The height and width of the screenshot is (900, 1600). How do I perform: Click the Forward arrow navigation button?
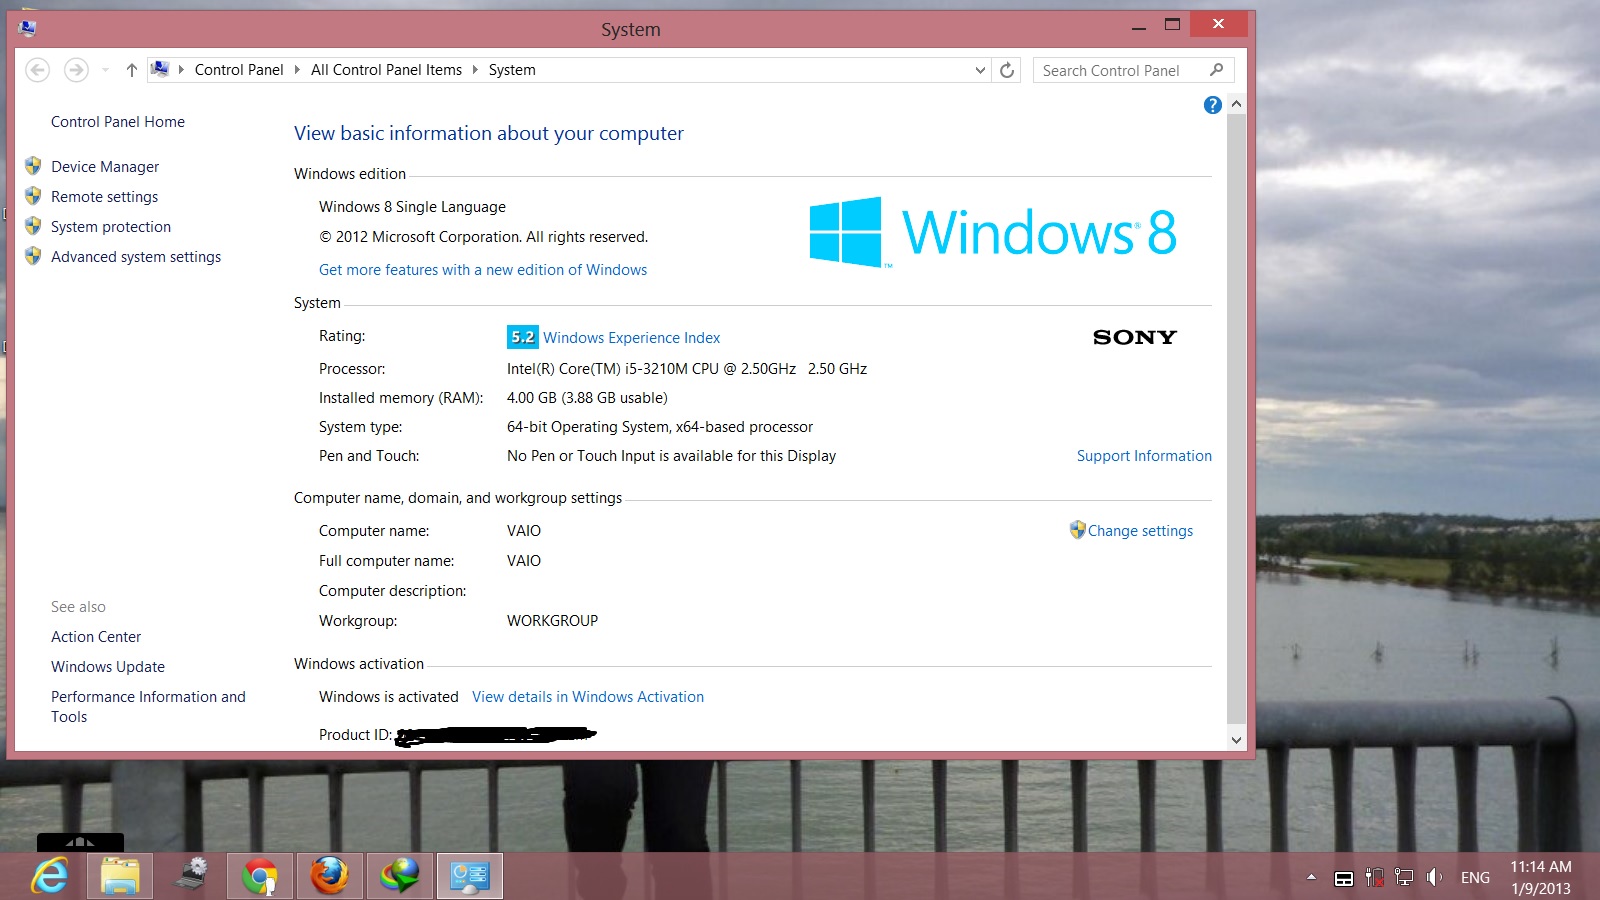tap(76, 70)
